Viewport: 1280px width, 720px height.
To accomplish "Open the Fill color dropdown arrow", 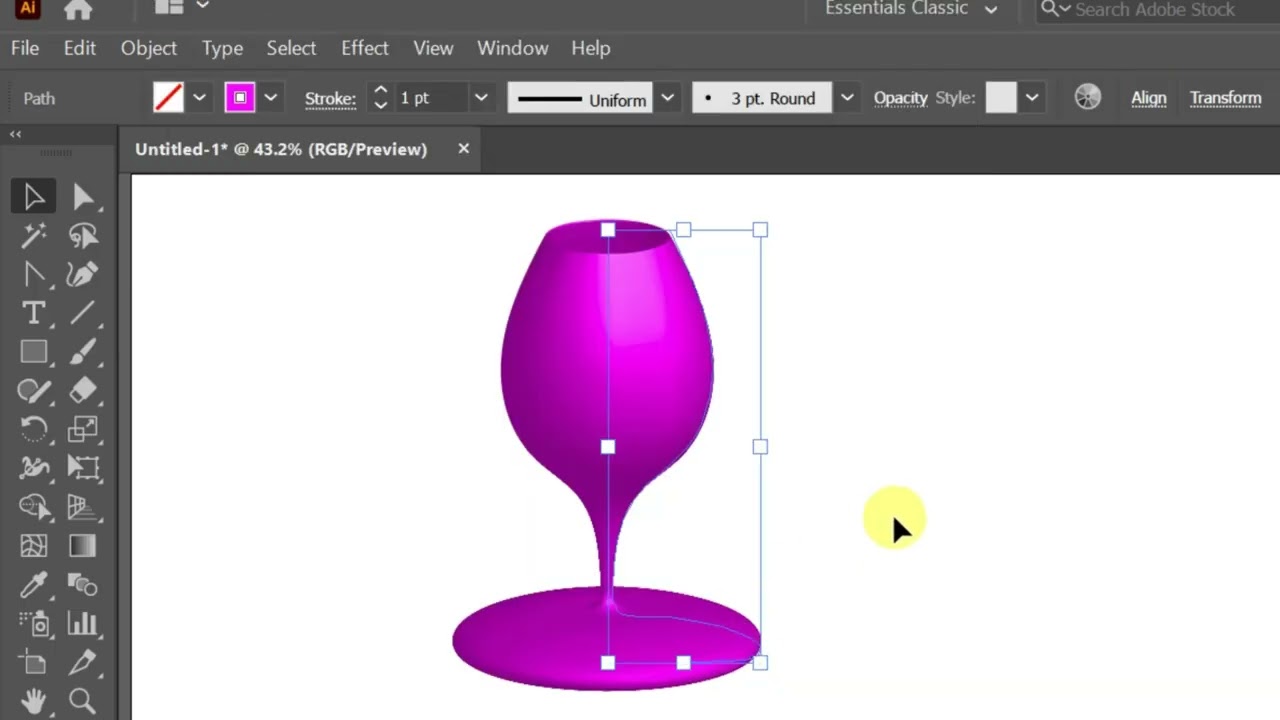I will 199,98.
